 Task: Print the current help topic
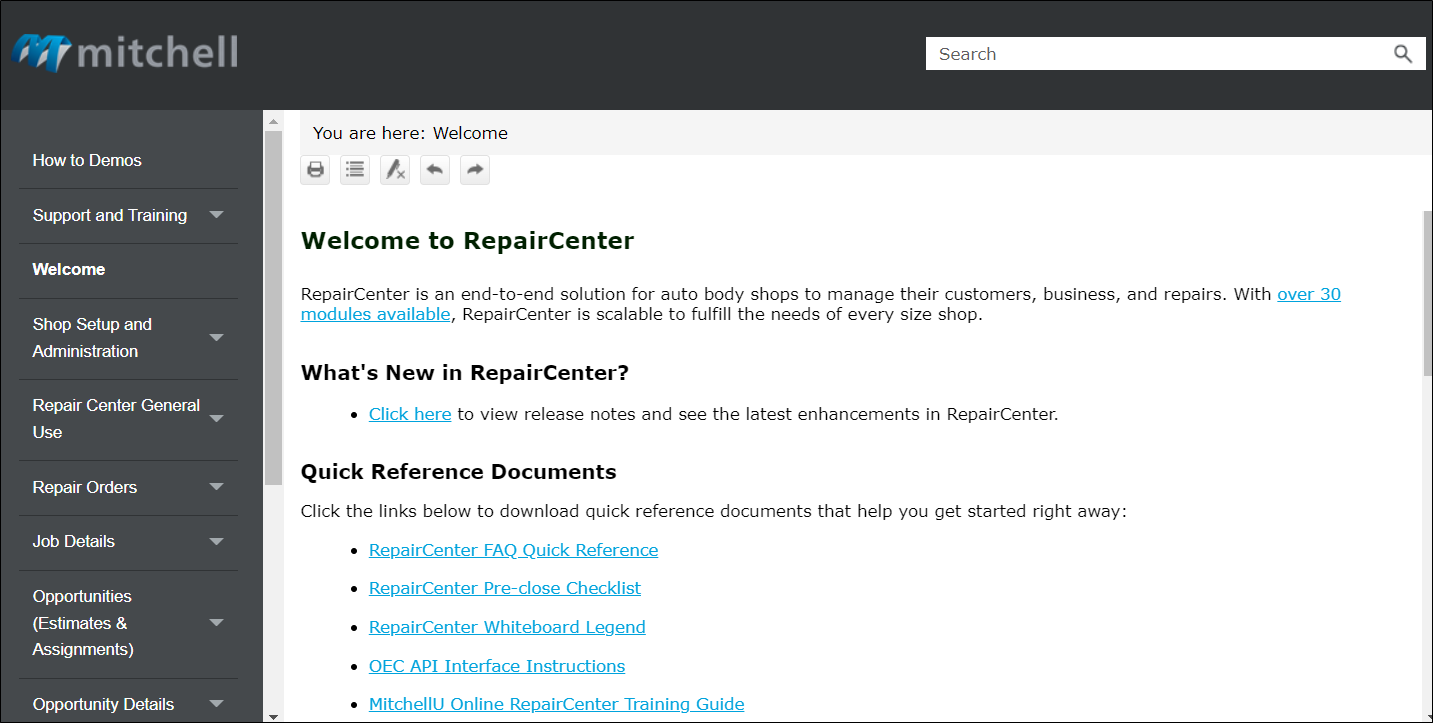click(315, 170)
